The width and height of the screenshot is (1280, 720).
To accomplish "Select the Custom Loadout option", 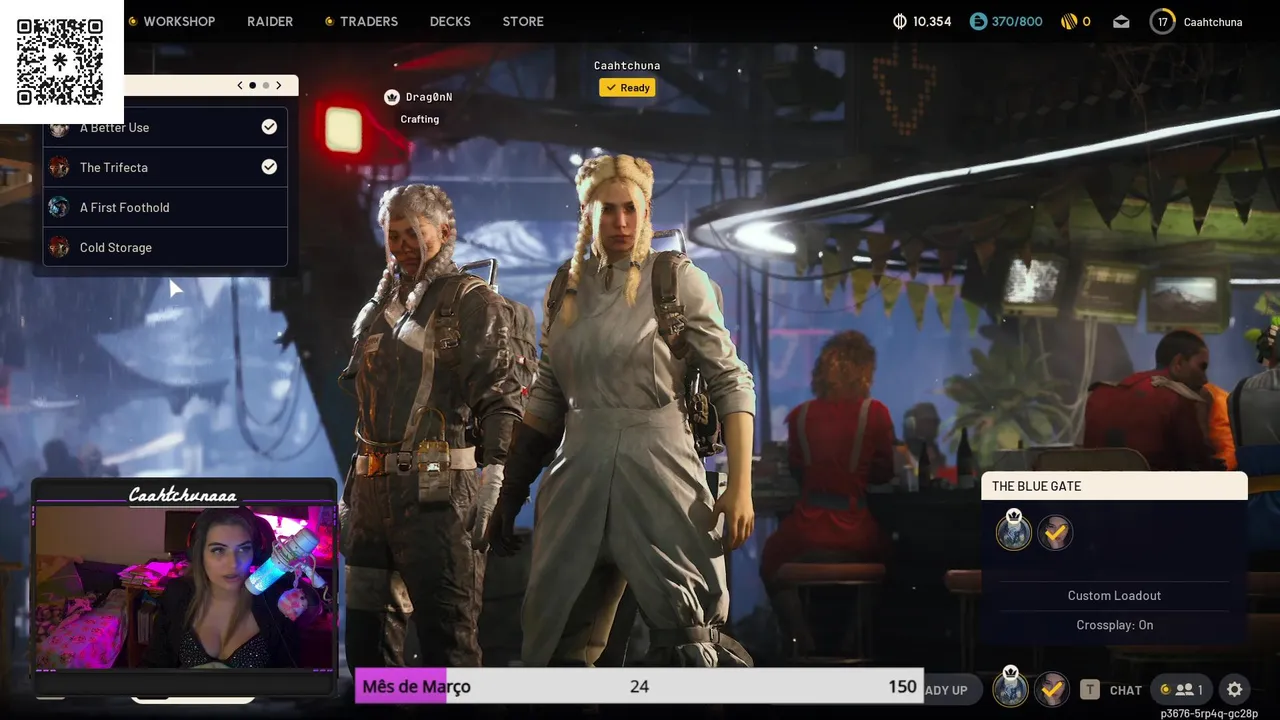I will pos(1114,595).
